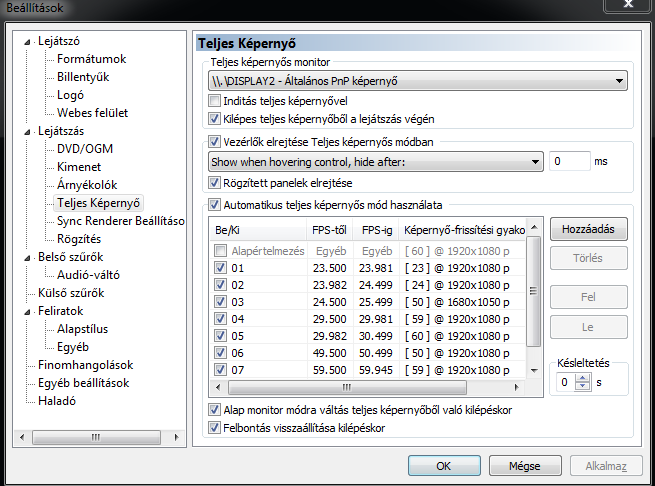This screenshot has height=486, width=655.
Task: Click the FPS-ig column header
Action: click(376, 230)
